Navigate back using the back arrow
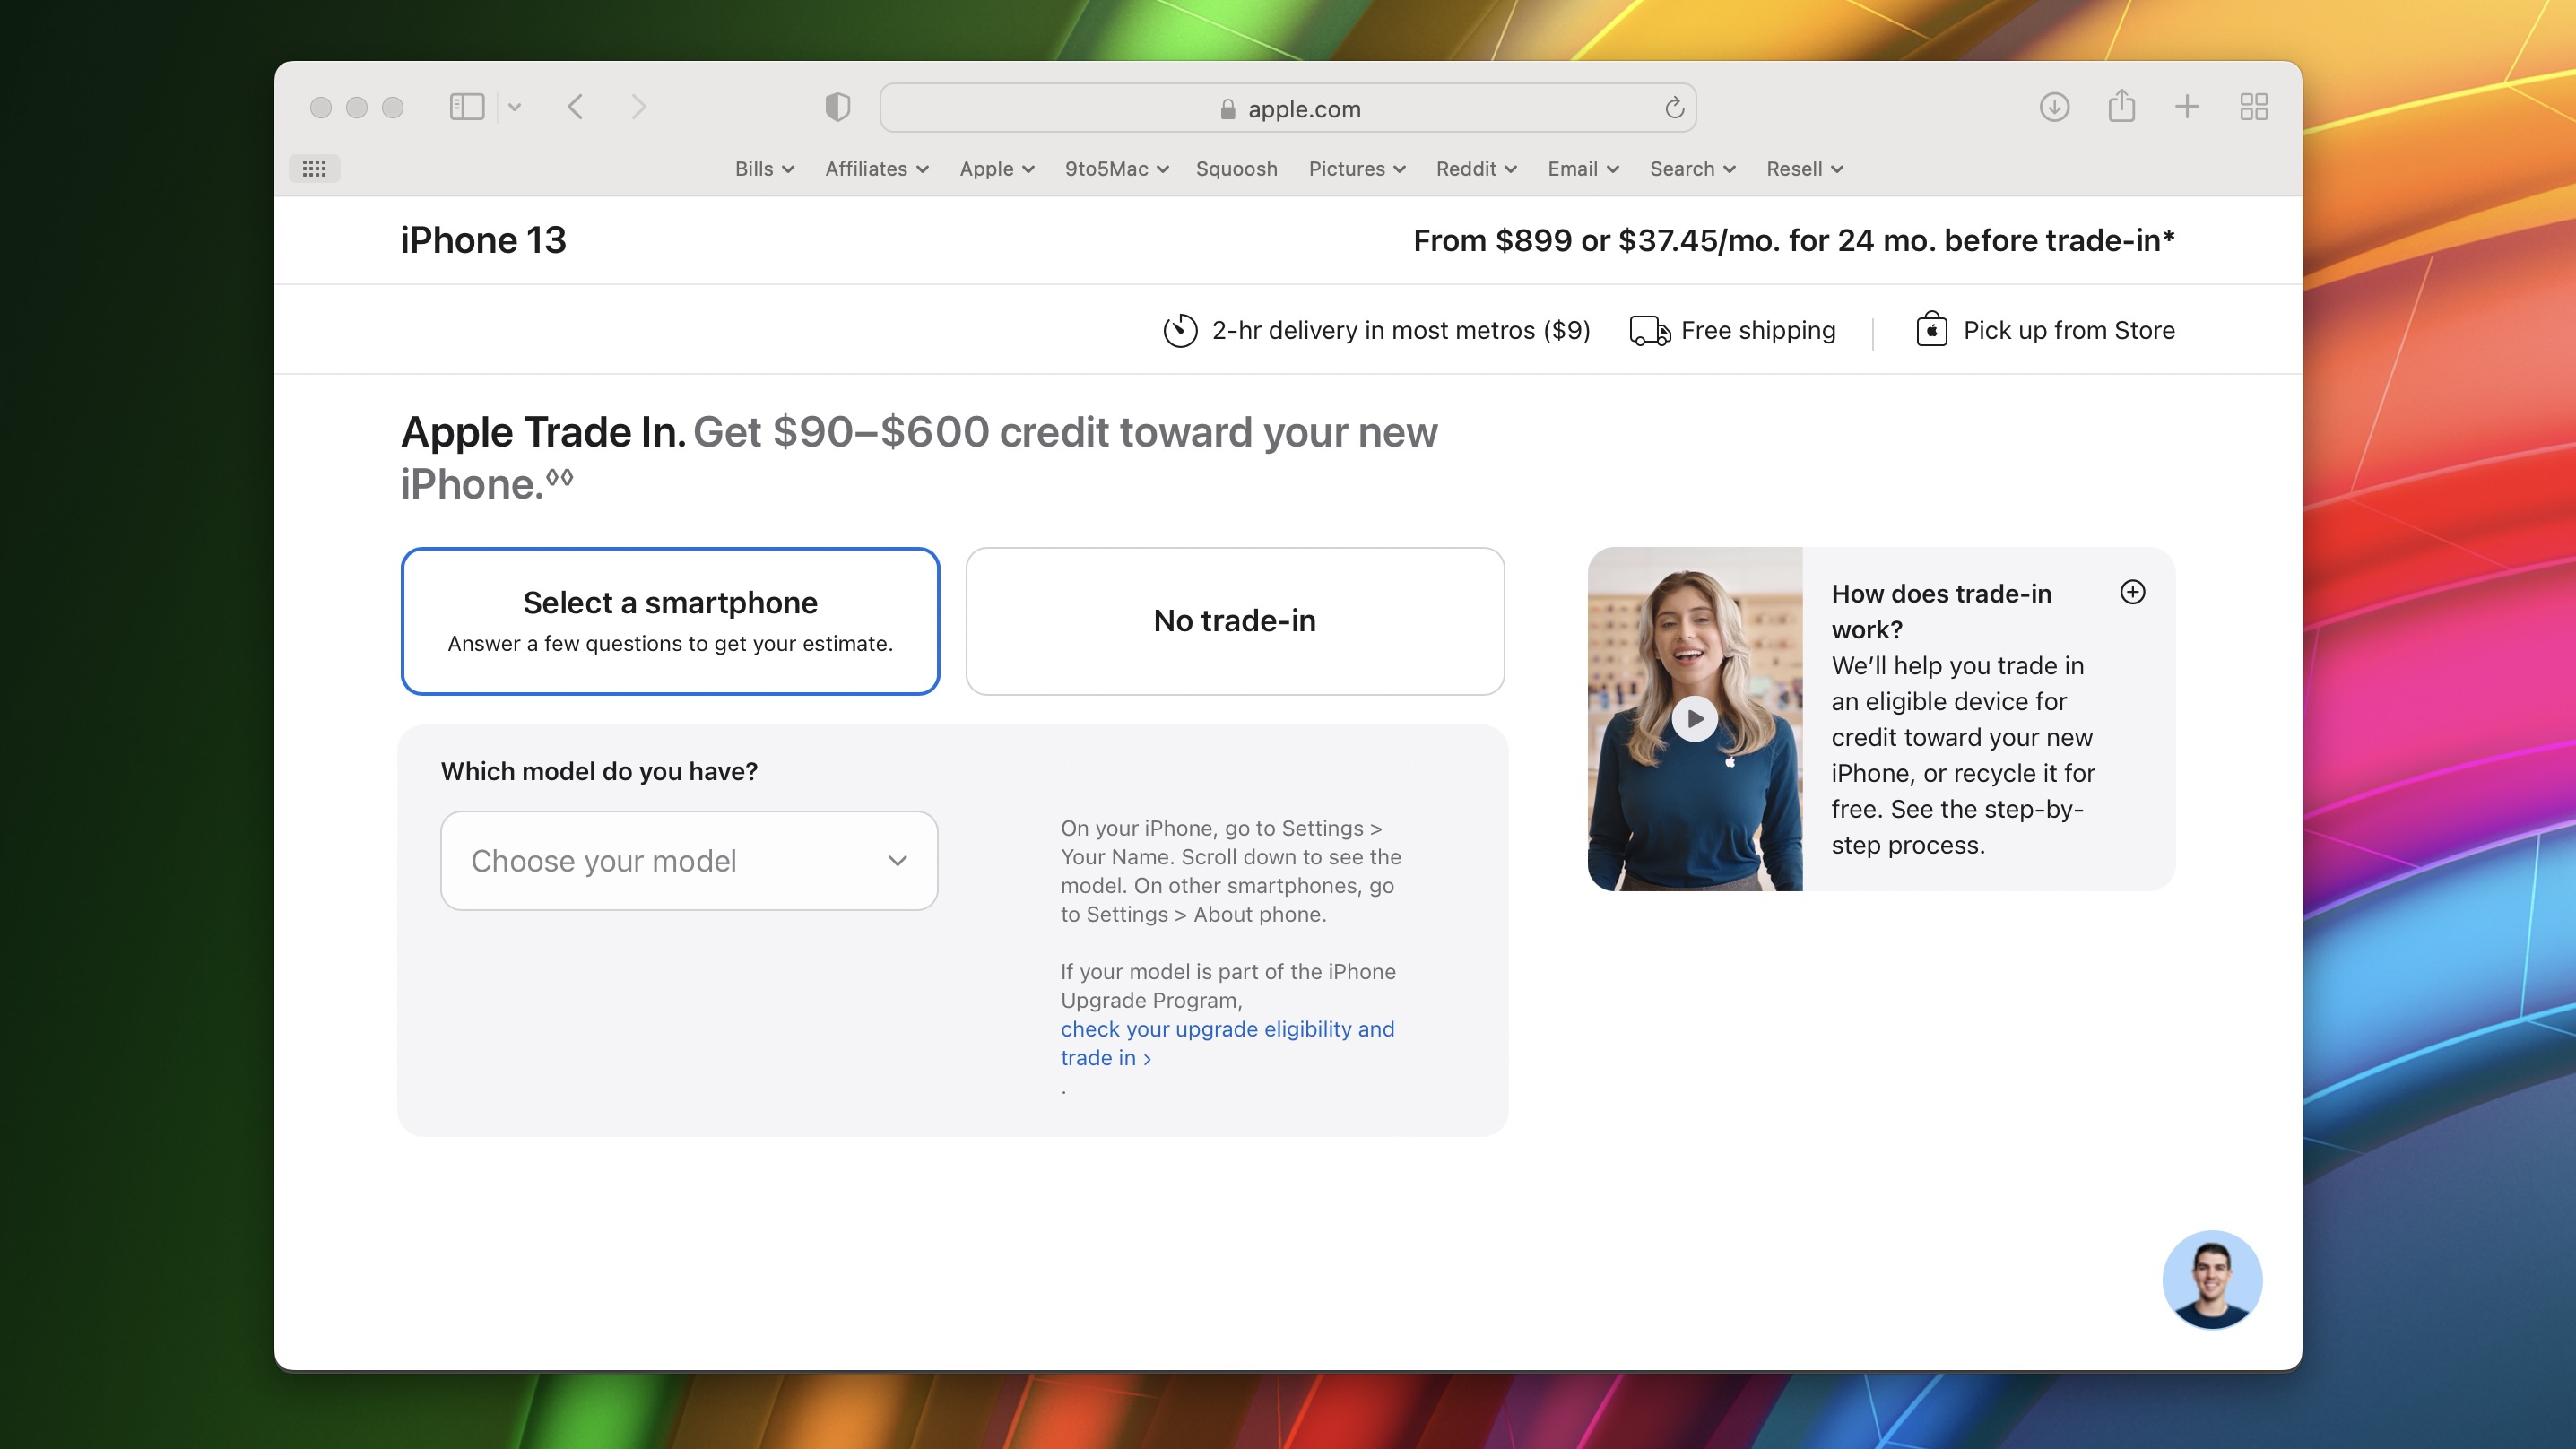The width and height of the screenshot is (2576, 1449). 576,107
